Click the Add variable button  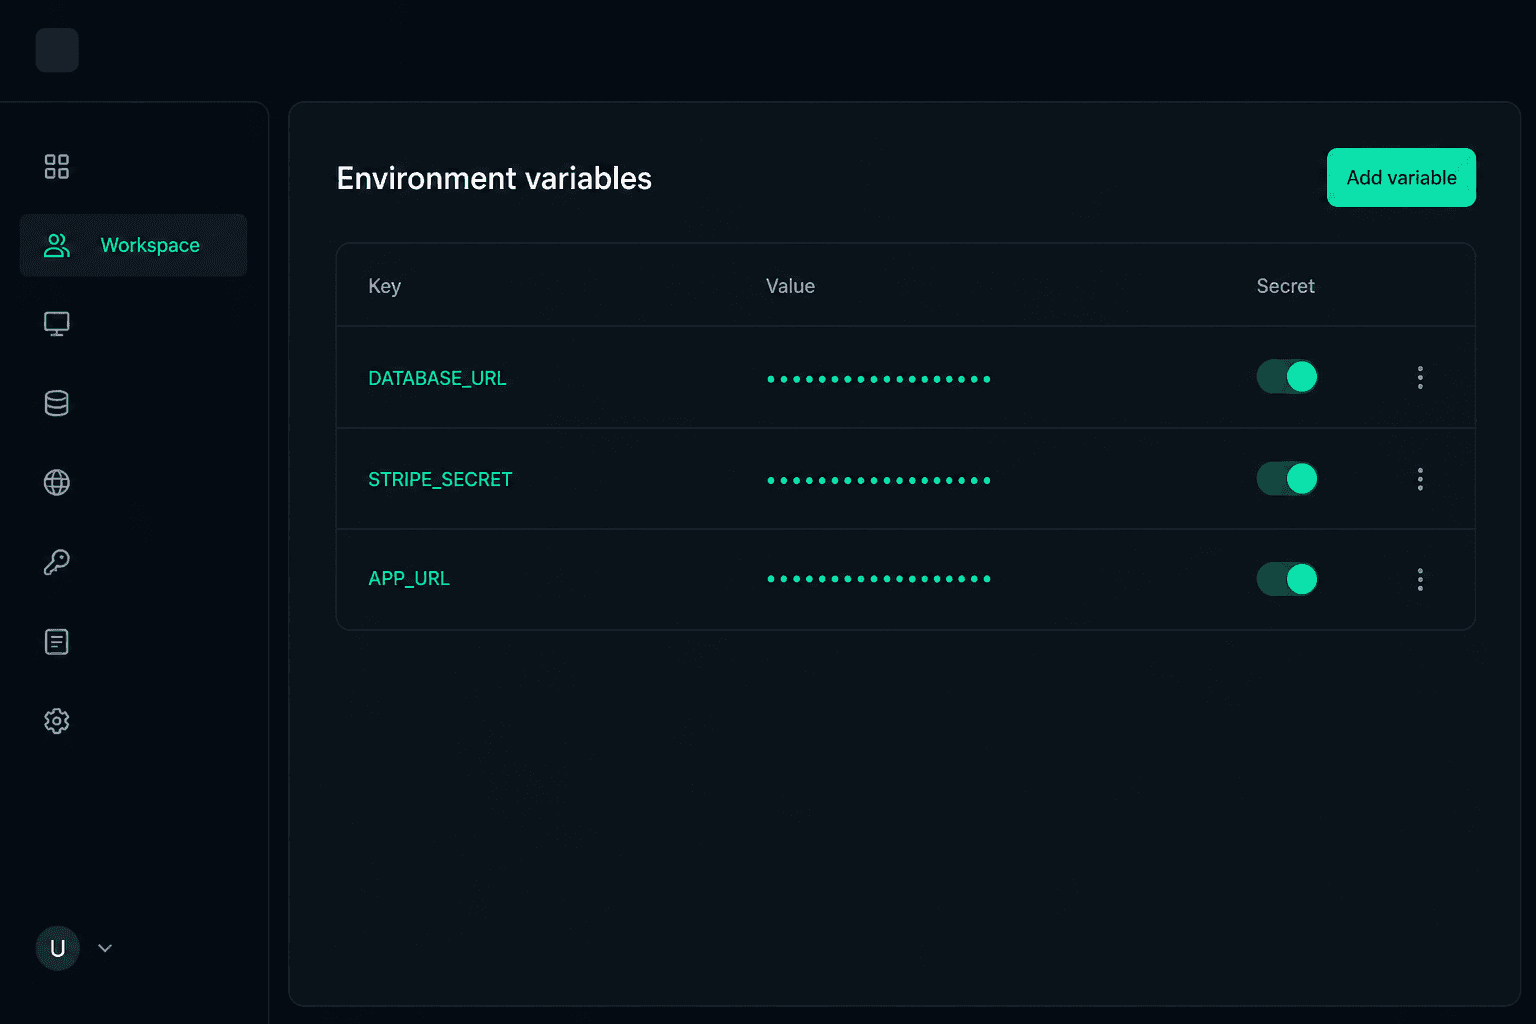(1401, 178)
